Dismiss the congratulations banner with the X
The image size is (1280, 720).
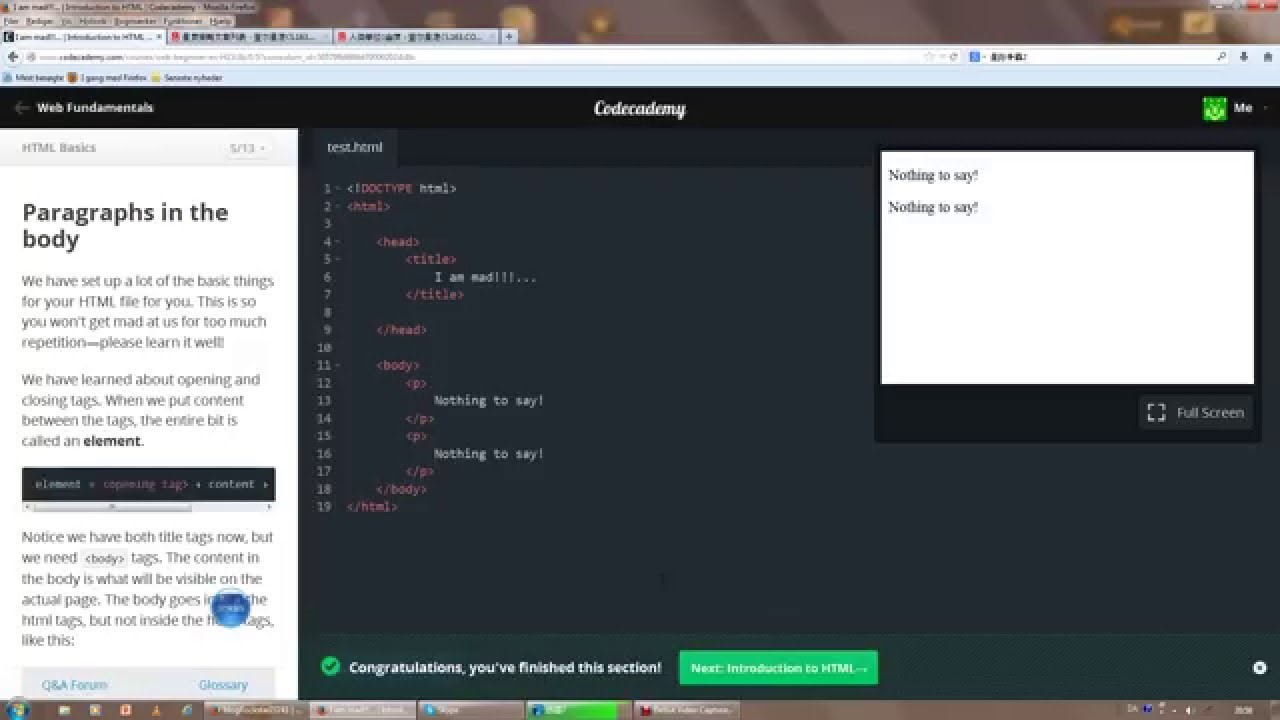click(x=1258, y=667)
